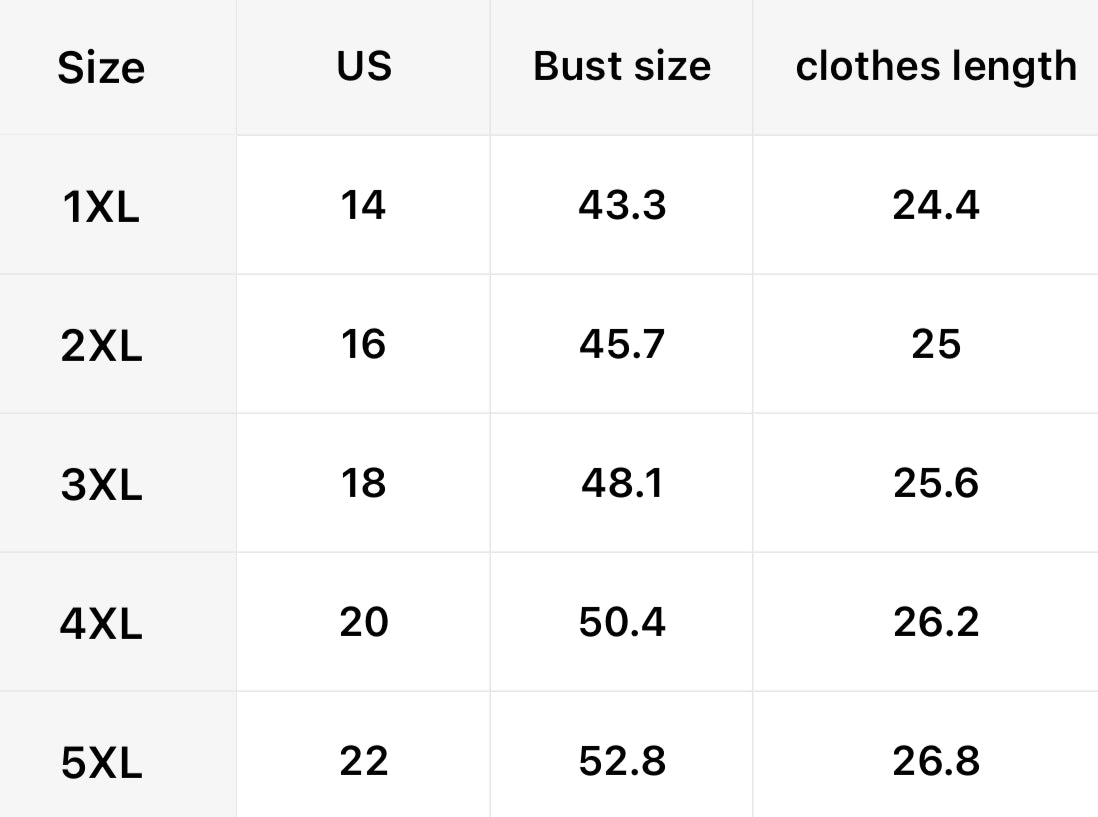Select US size 14 cell
This screenshot has width=1098, height=817.
(x=363, y=205)
